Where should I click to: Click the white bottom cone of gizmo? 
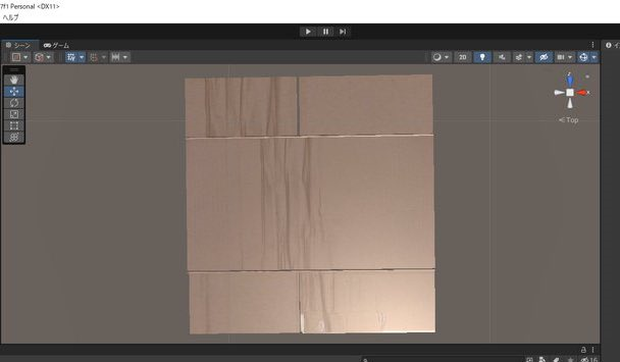pyautogui.click(x=570, y=104)
